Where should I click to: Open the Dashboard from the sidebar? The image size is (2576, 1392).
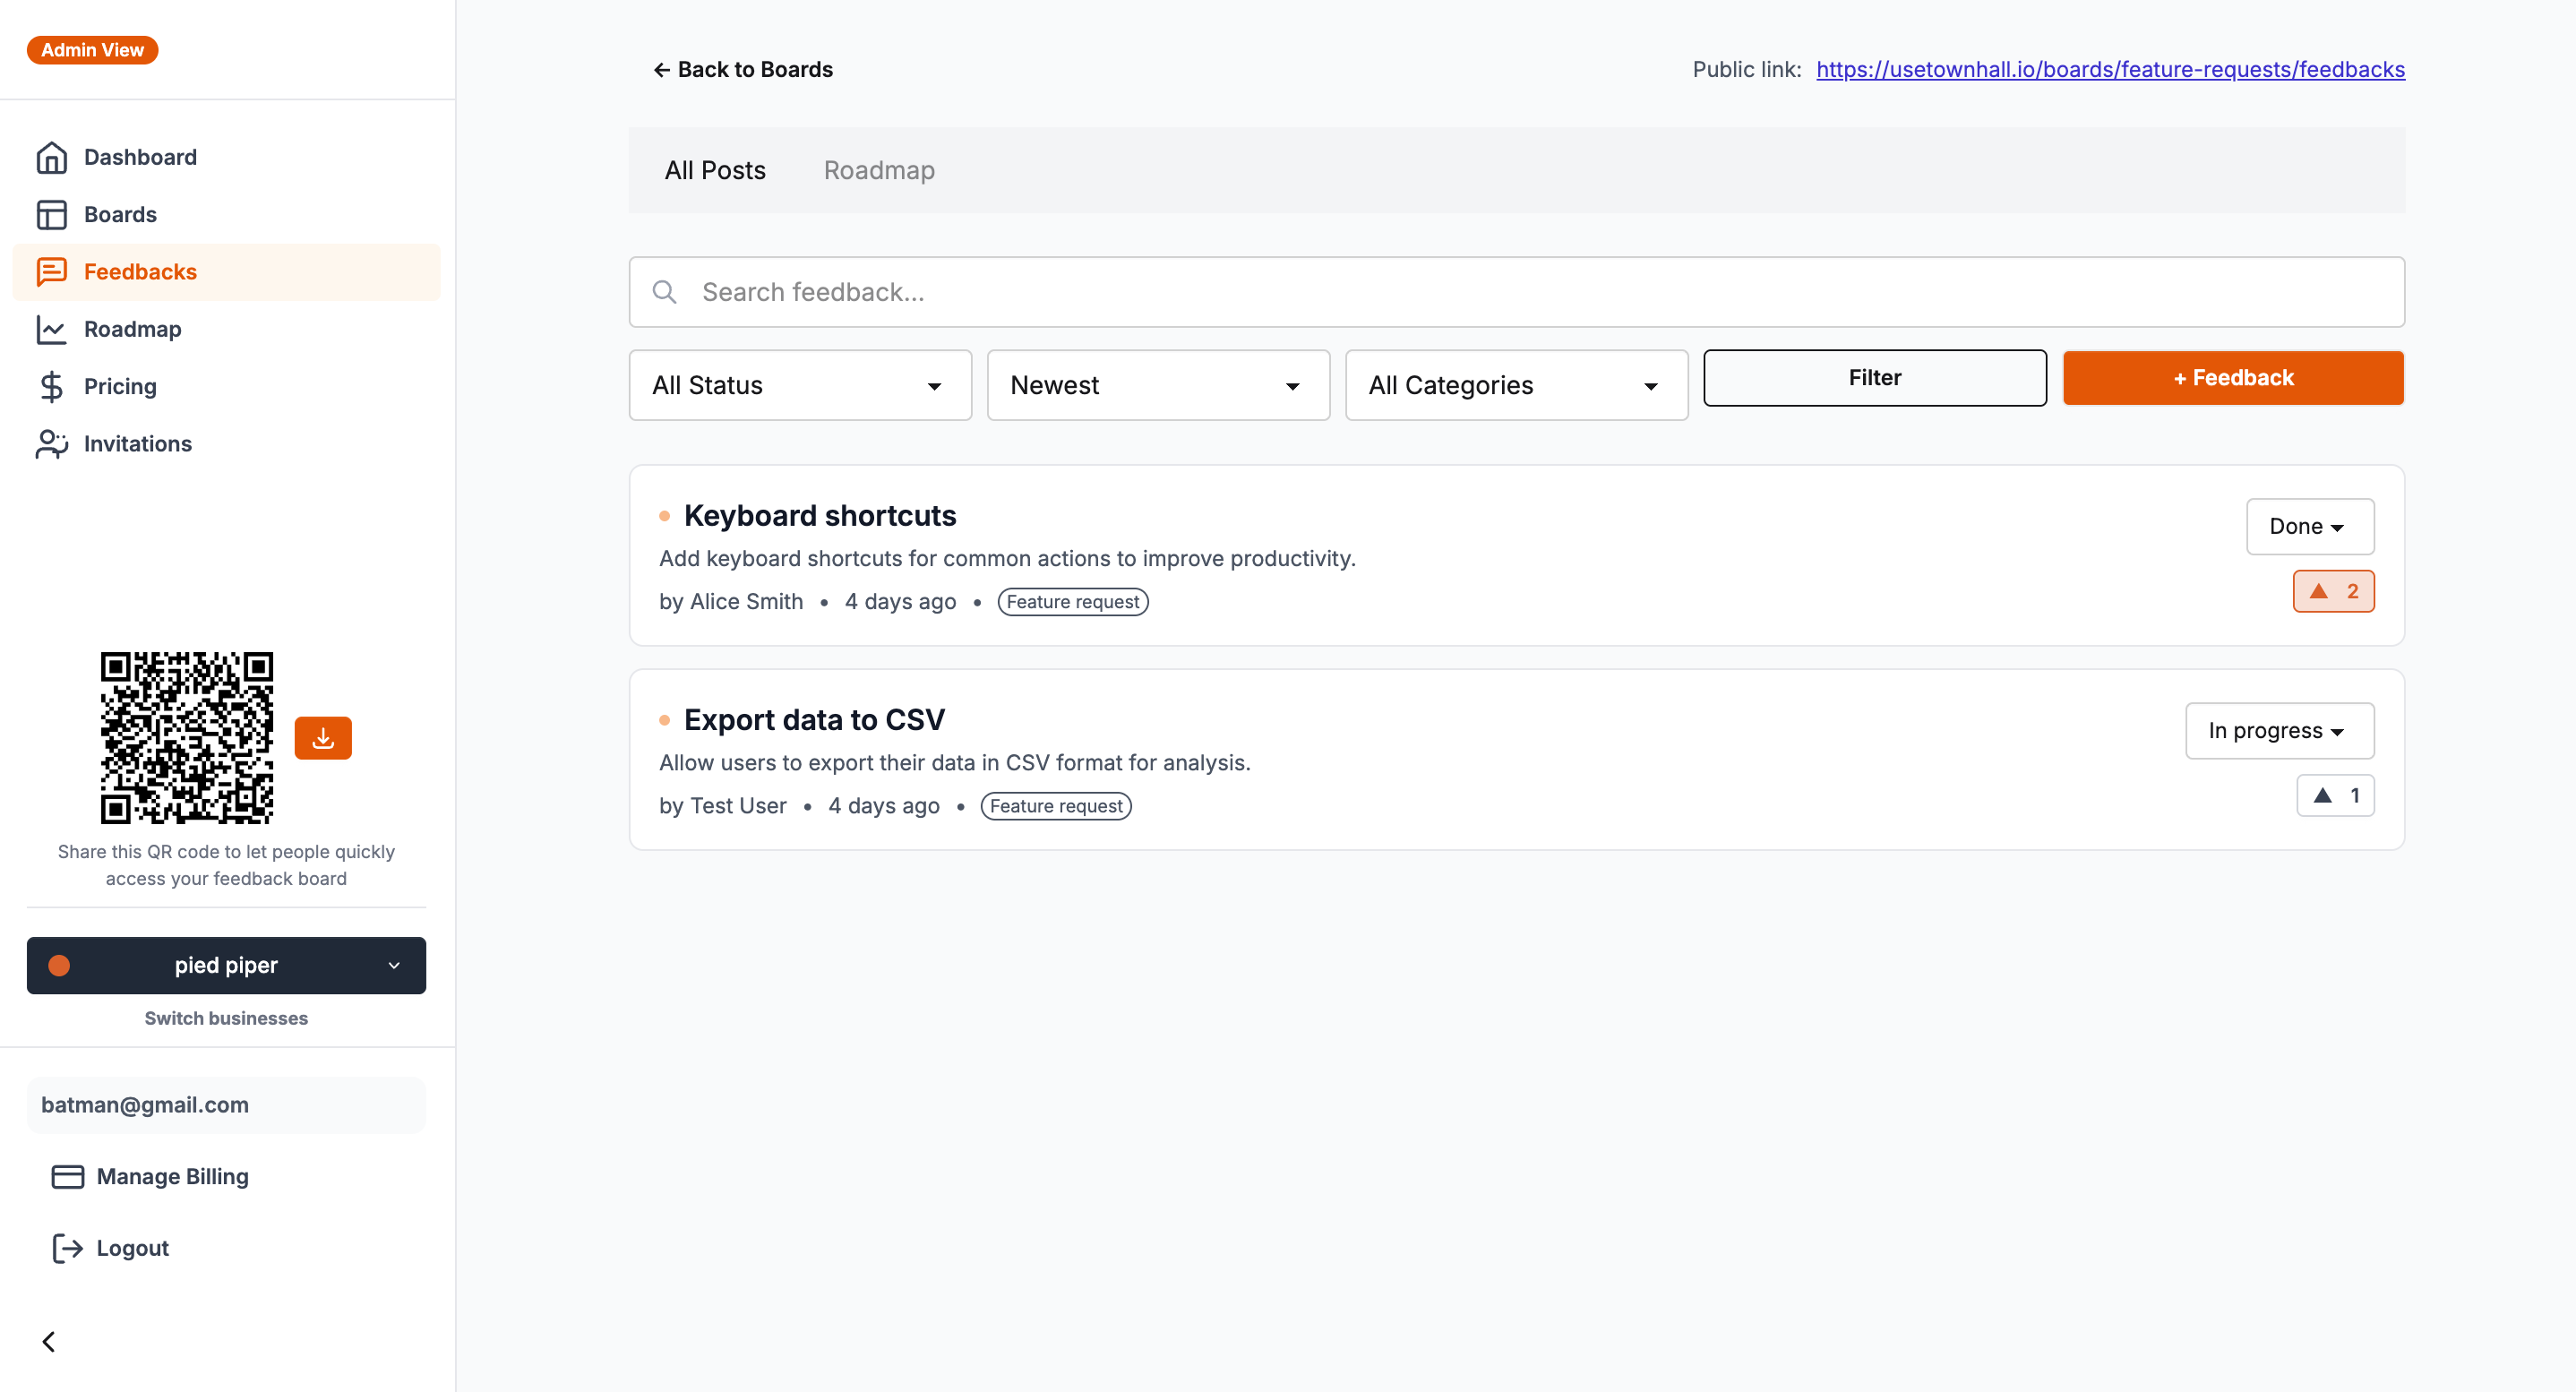coord(52,157)
